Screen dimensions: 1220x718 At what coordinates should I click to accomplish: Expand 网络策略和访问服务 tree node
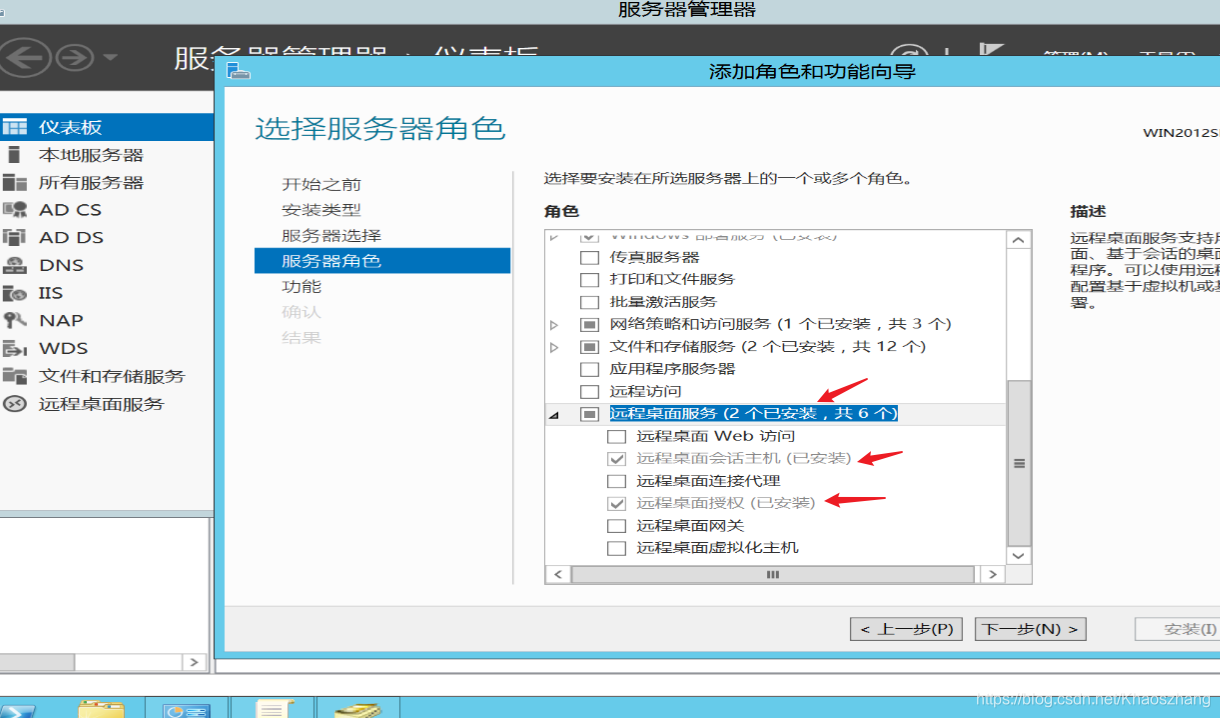pyautogui.click(x=555, y=324)
